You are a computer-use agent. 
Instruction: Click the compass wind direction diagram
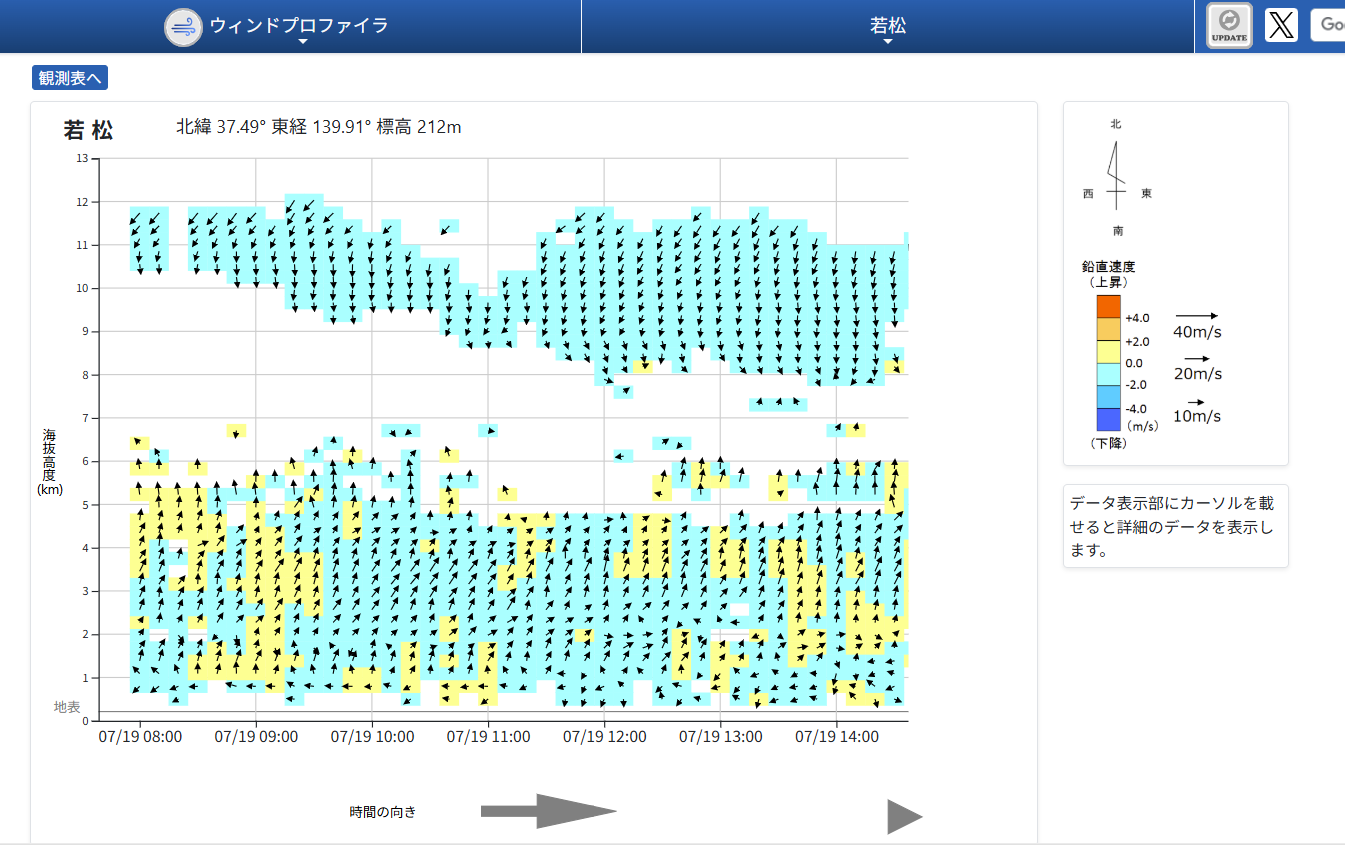(1116, 177)
